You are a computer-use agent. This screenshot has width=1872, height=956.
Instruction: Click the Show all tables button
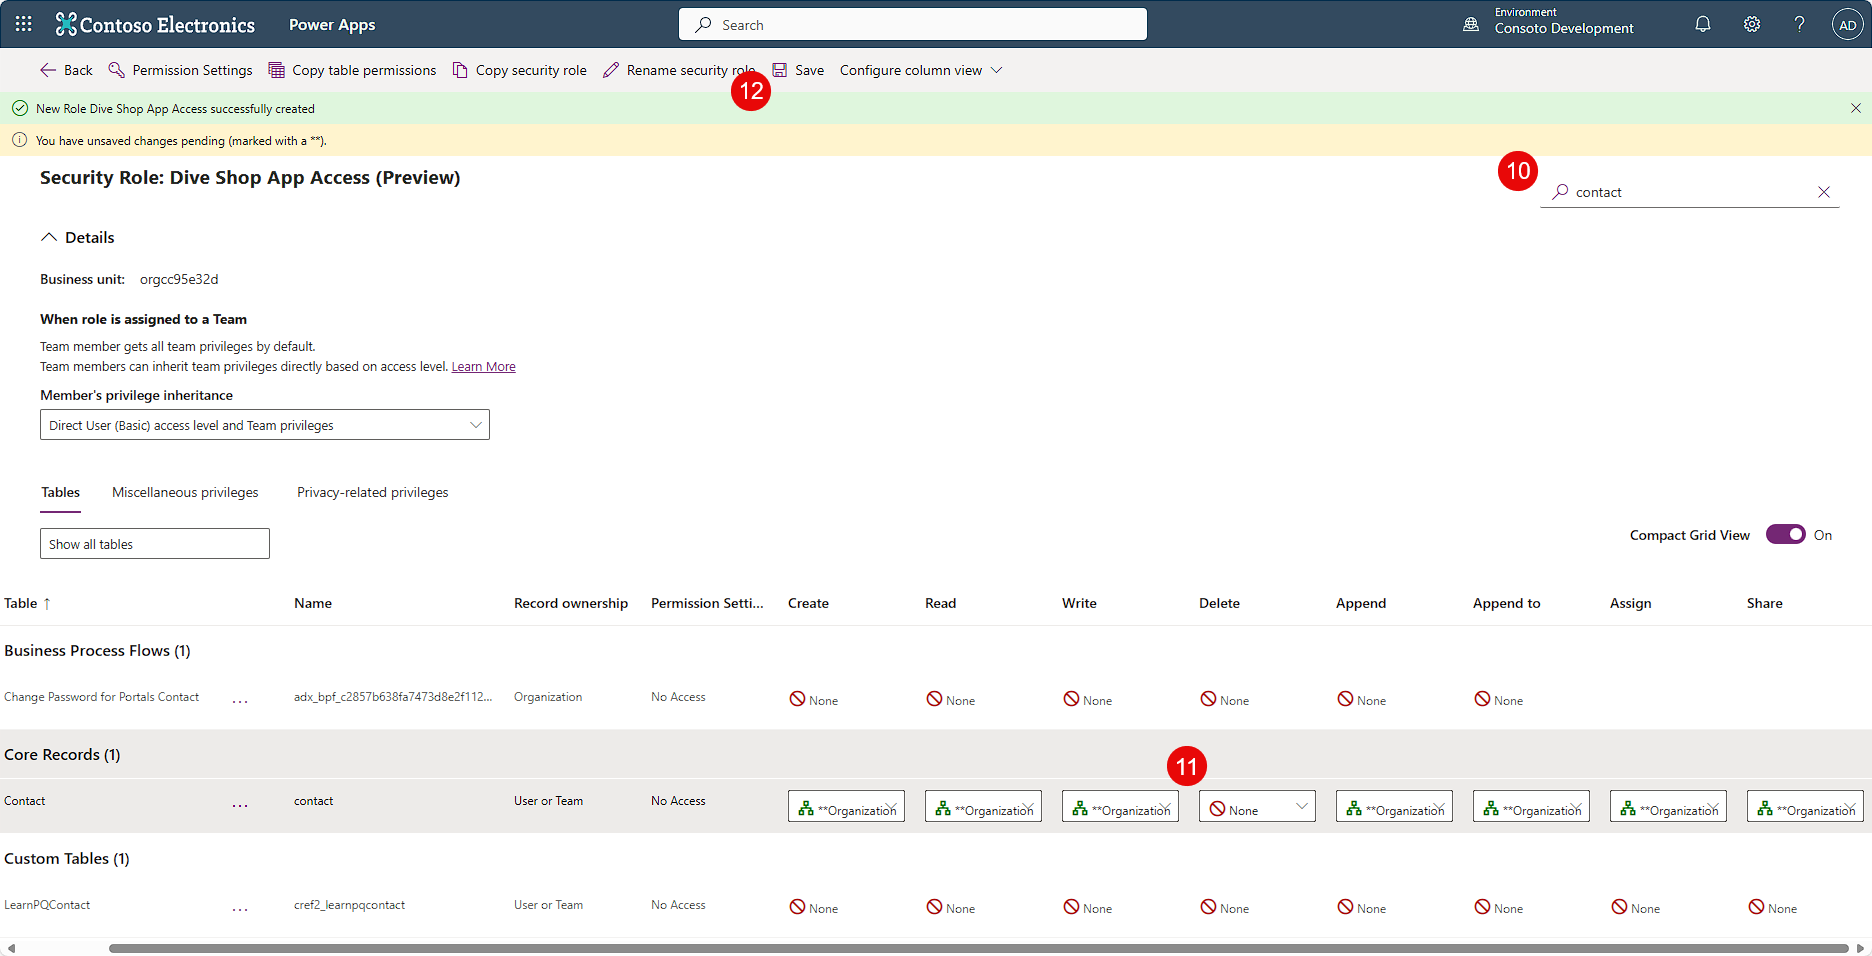pyautogui.click(x=154, y=543)
